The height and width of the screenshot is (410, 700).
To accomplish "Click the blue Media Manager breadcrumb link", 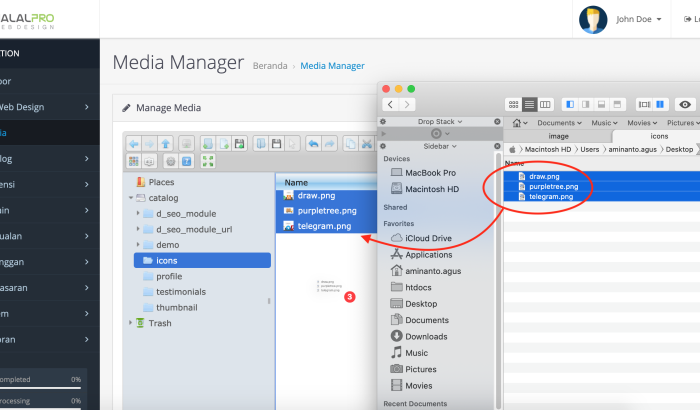I will coord(332,66).
